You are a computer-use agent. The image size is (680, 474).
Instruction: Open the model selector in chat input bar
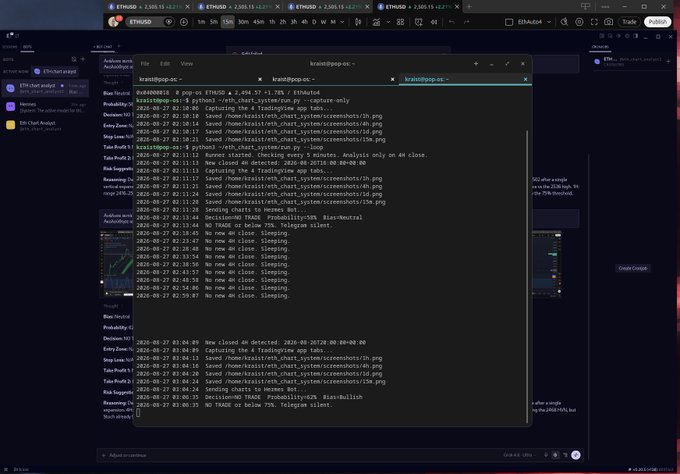pyautogui.click(x=519, y=455)
